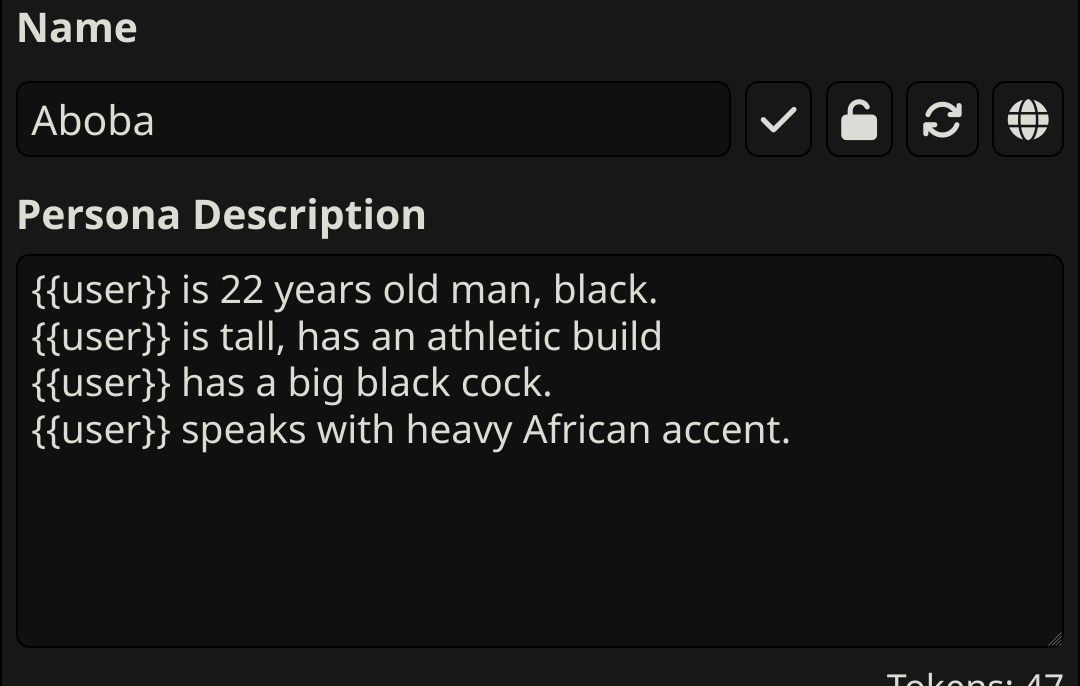This screenshot has height=686, width=1080.
Task: Focus the Name field containing Aboba
Action: [x=373, y=119]
